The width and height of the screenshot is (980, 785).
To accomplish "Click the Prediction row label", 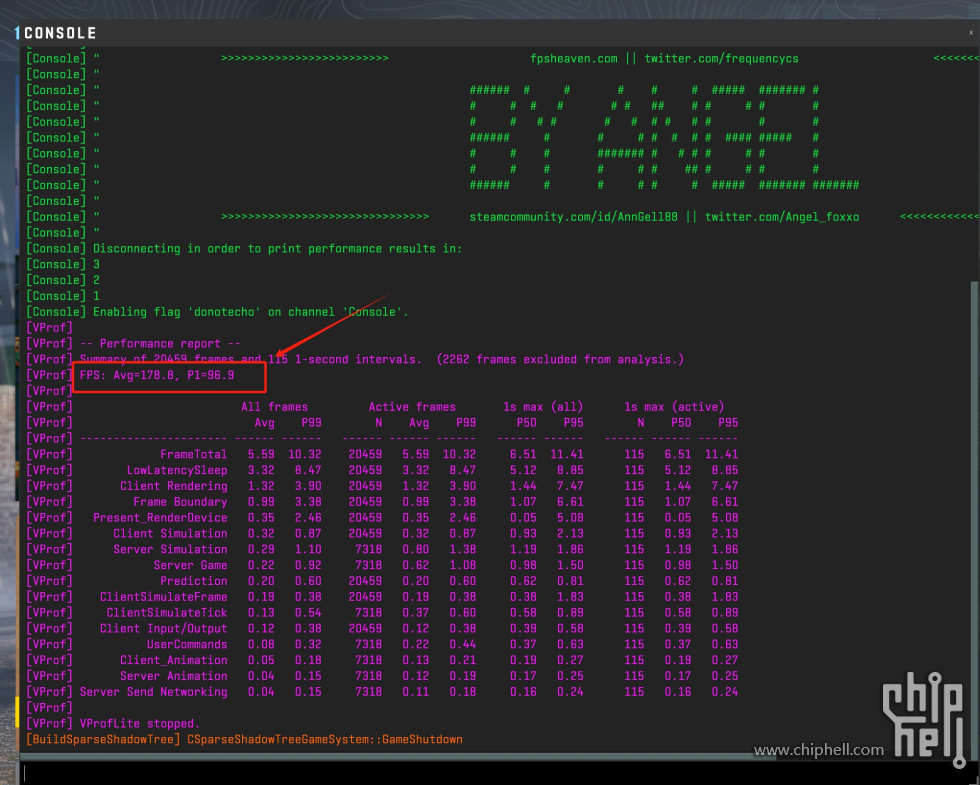I will pos(194,581).
